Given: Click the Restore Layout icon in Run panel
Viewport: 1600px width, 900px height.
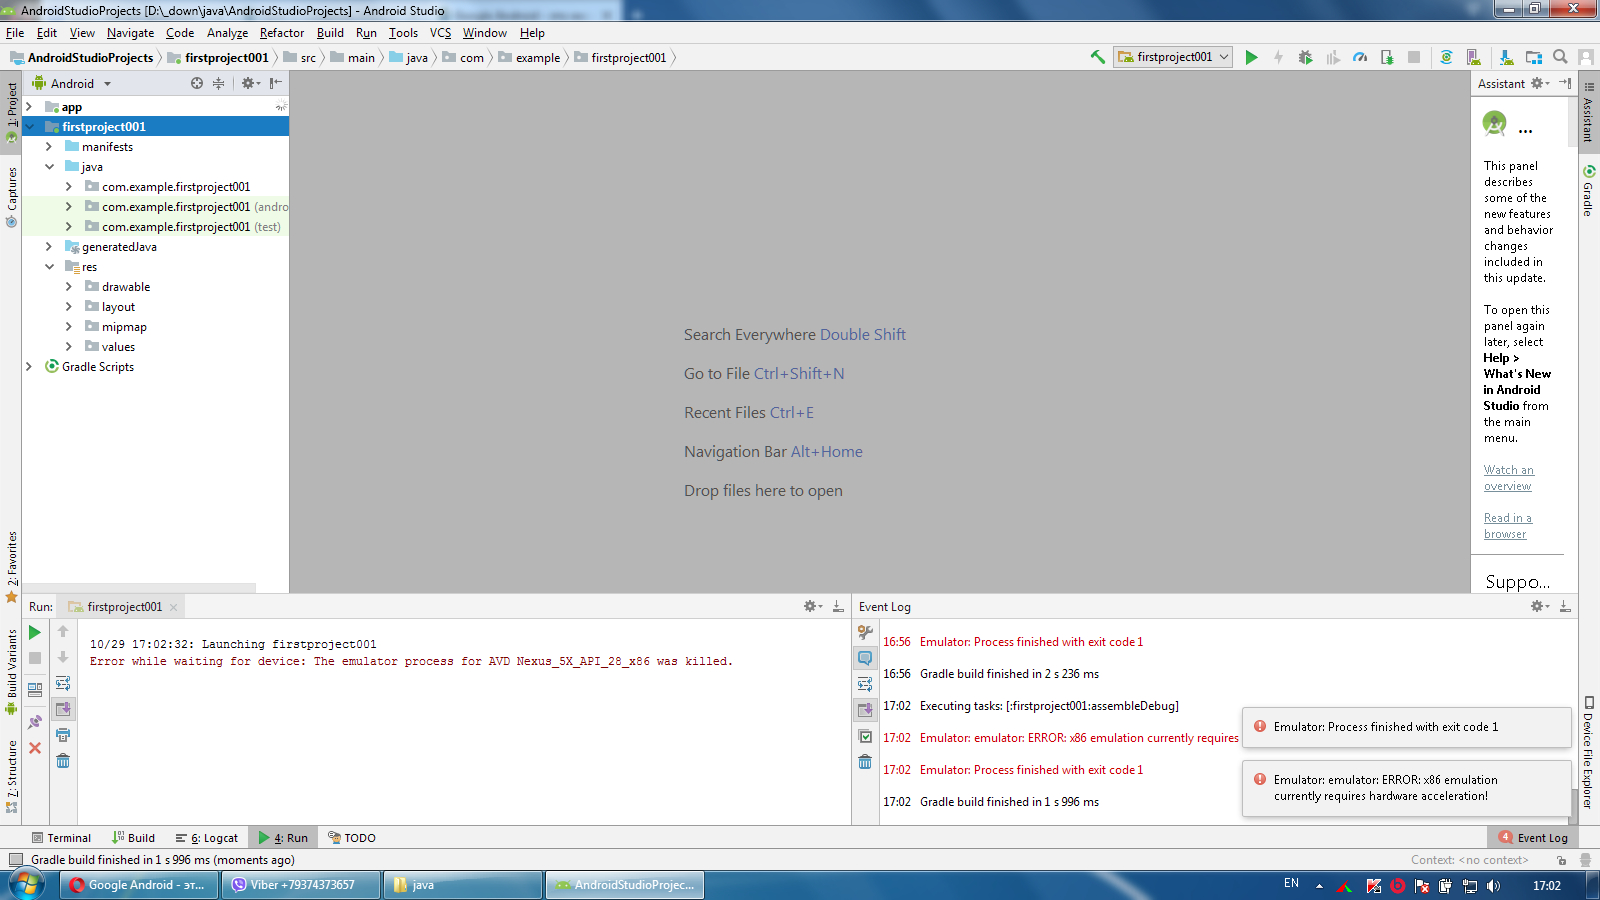Looking at the screenshot, I should pyautogui.click(x=35, y=690).
